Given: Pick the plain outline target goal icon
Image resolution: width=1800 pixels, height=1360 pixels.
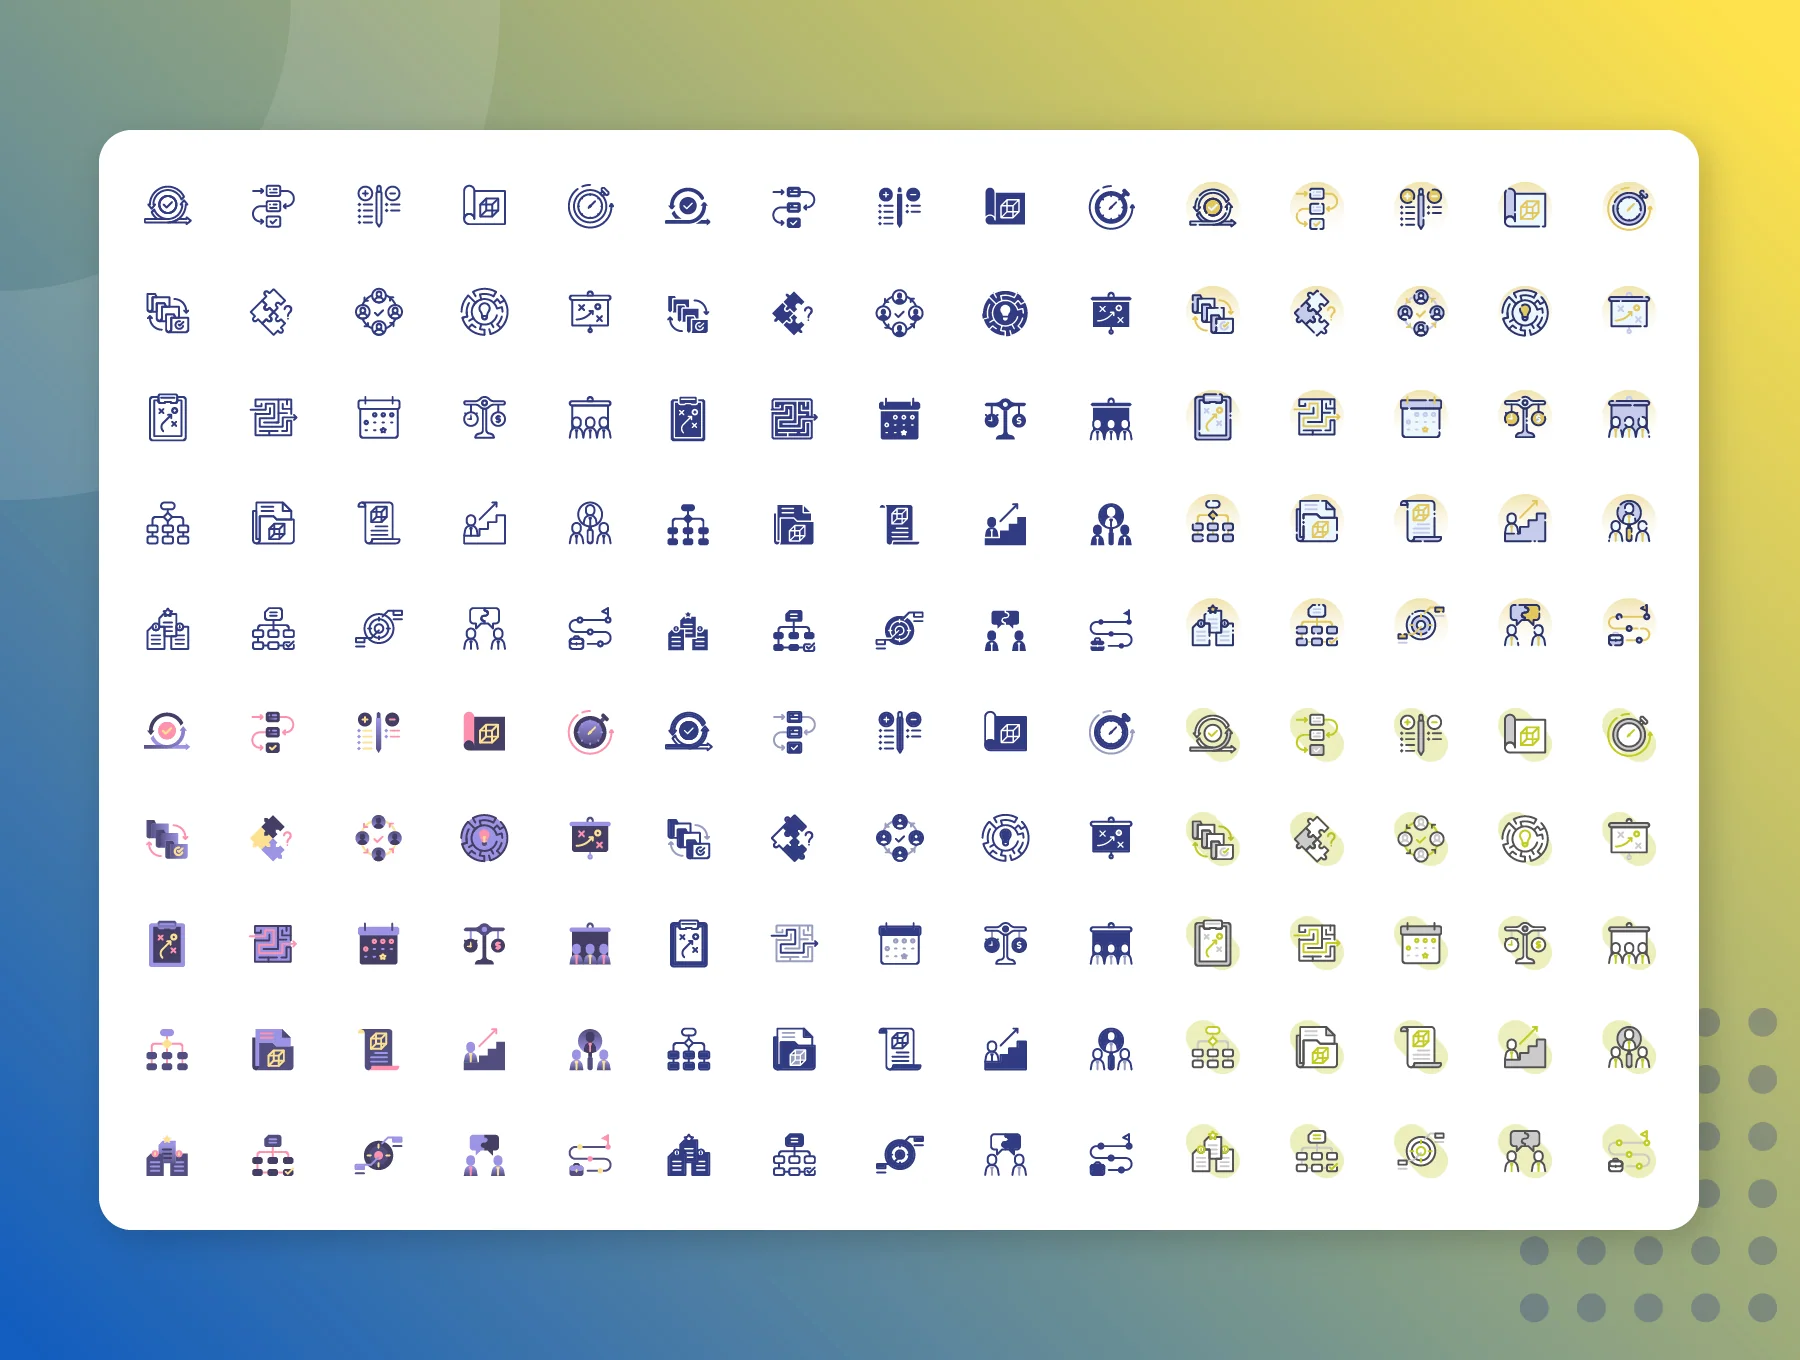Looking at the screenshot, I should tap(379, 629).
